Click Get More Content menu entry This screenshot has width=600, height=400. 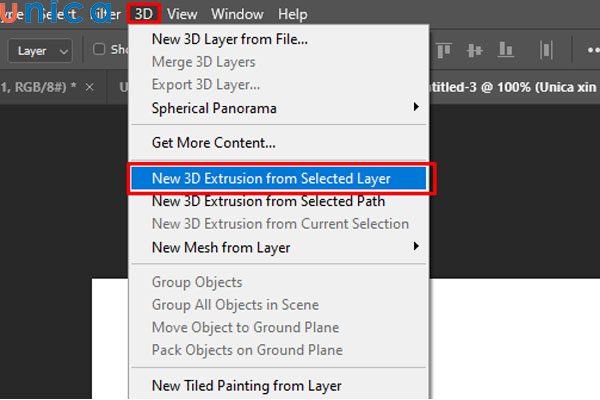[x=214, y=143]
